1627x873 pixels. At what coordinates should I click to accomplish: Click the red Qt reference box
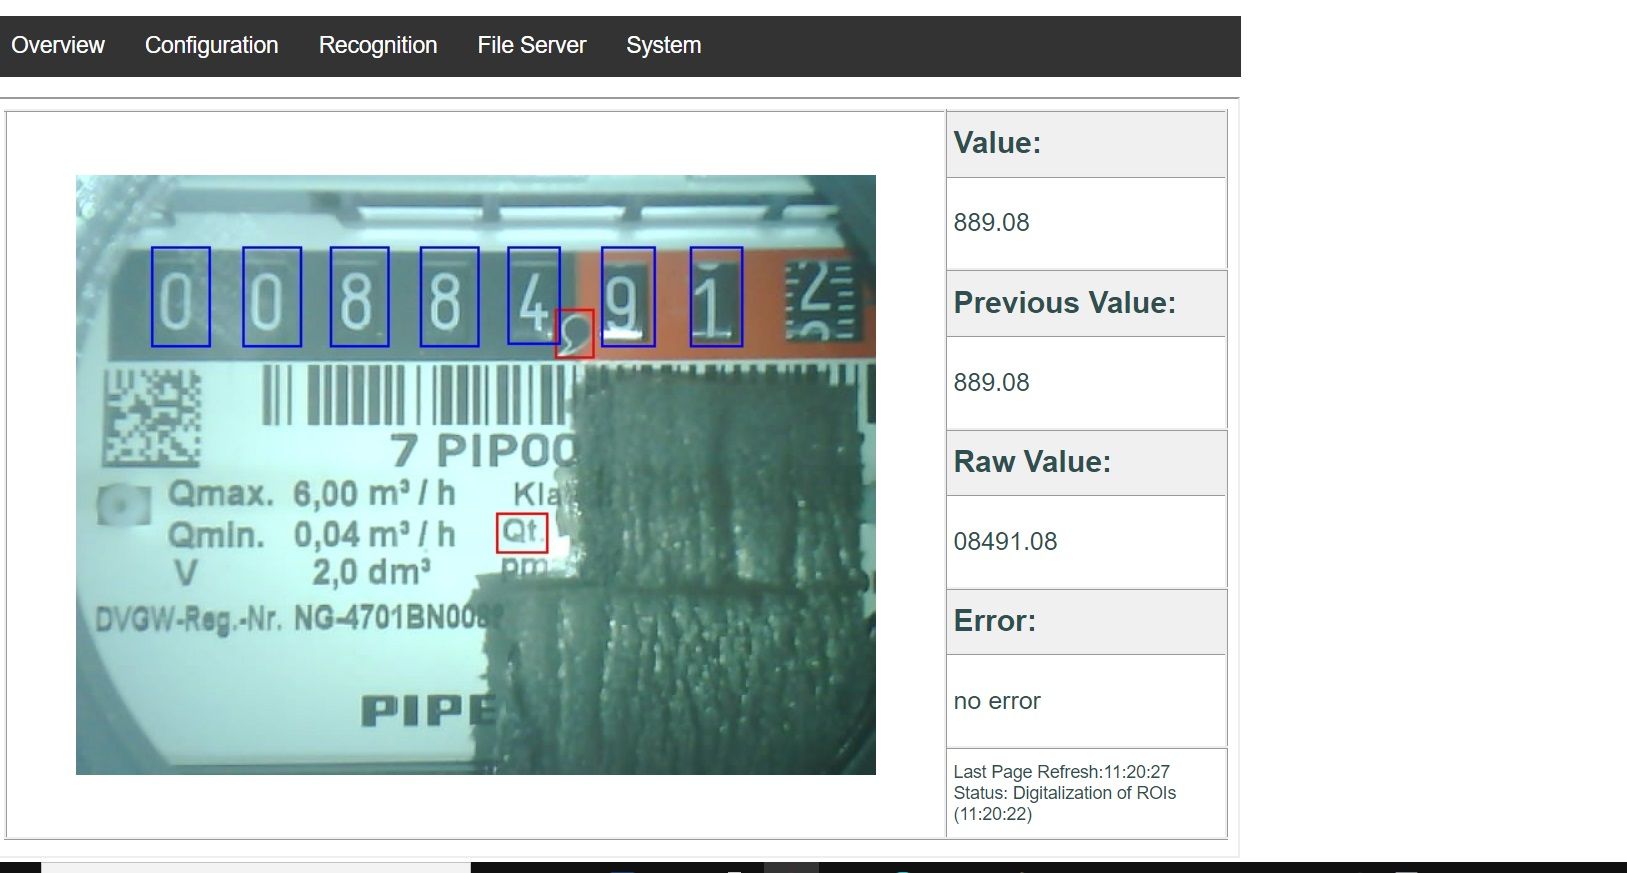pos(522,533)
